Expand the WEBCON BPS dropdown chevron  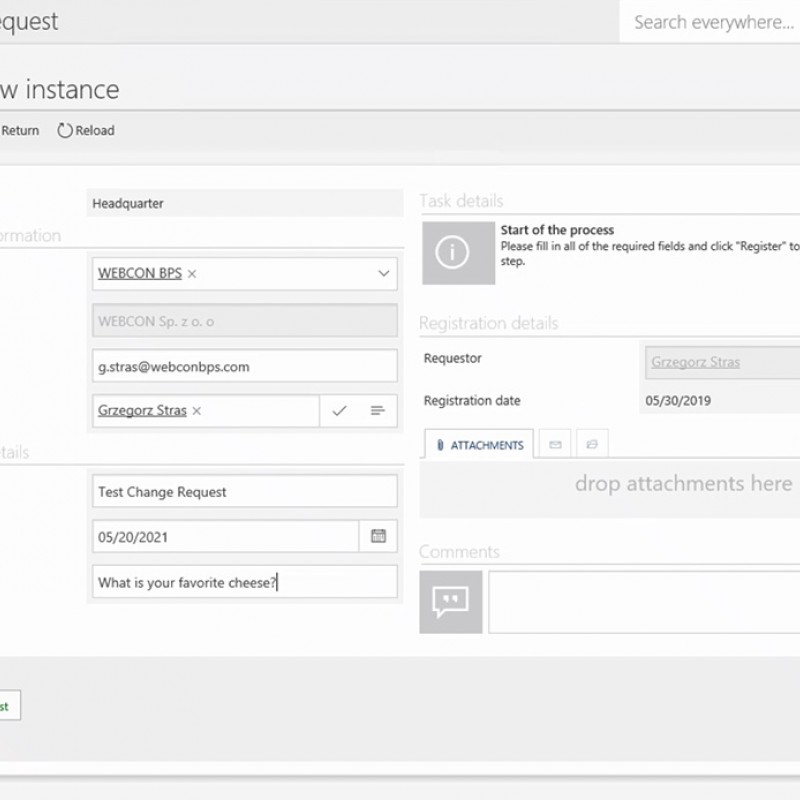(x=383, y=273)
